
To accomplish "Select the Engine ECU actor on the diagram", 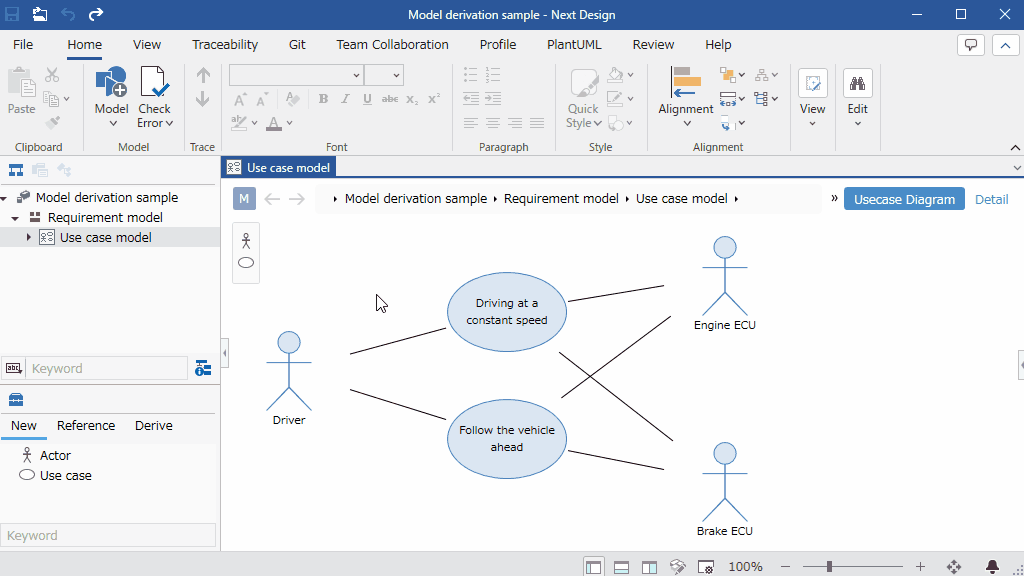I will 725,284.
